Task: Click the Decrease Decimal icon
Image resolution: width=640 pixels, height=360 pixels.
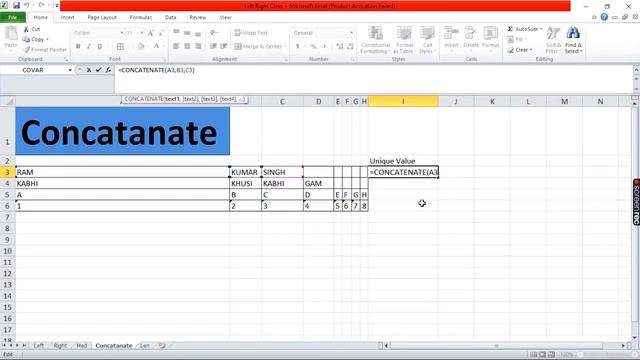Action: [x=350, y=47]
